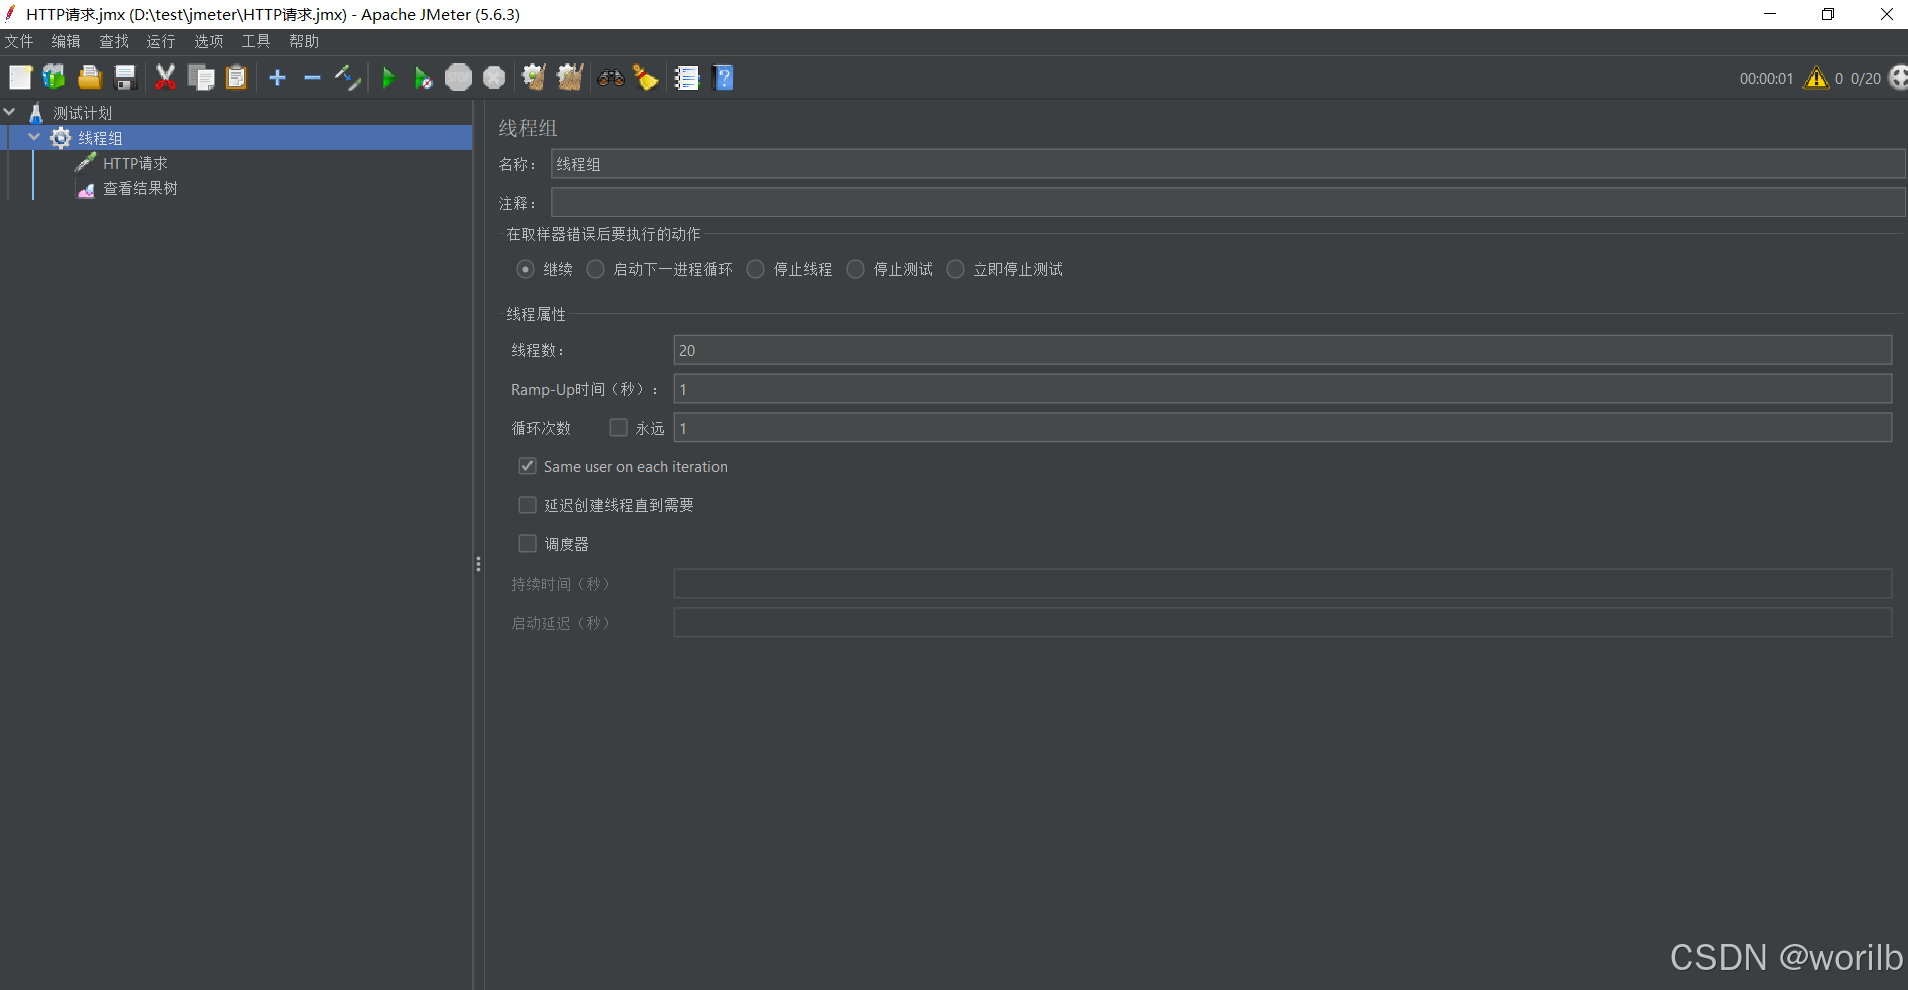
Task: Click the 00:00:01 elapsed time display
Action: click(x=1766, y=79)
